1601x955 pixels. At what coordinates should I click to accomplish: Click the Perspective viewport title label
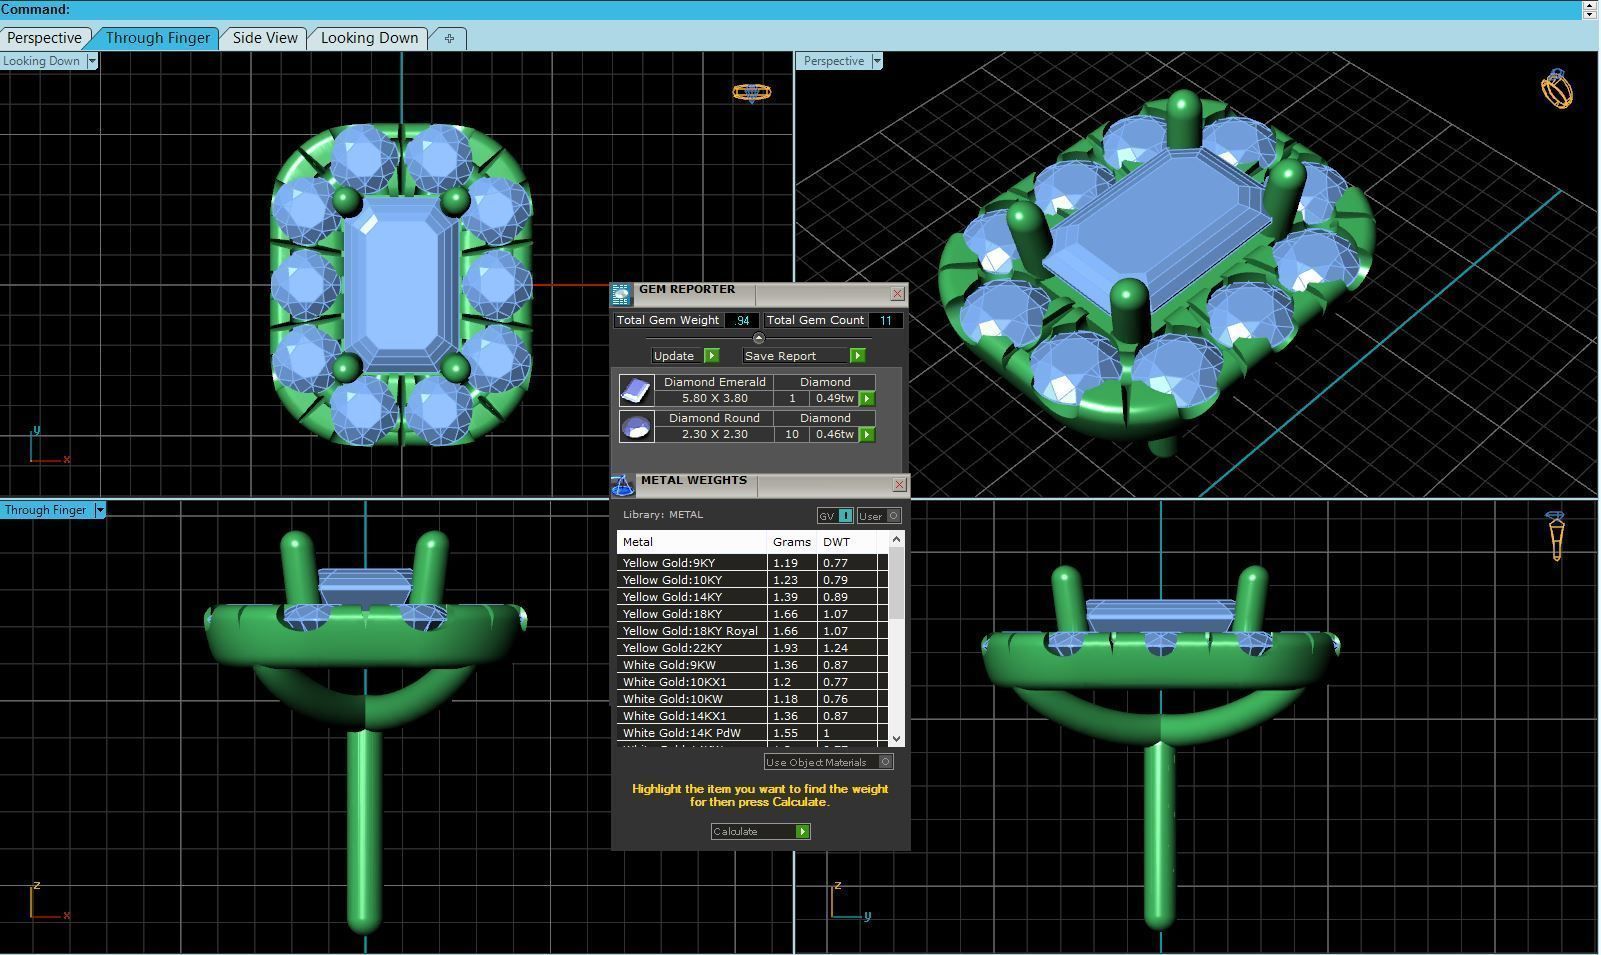pyautogui.click(x=833, y=61)
